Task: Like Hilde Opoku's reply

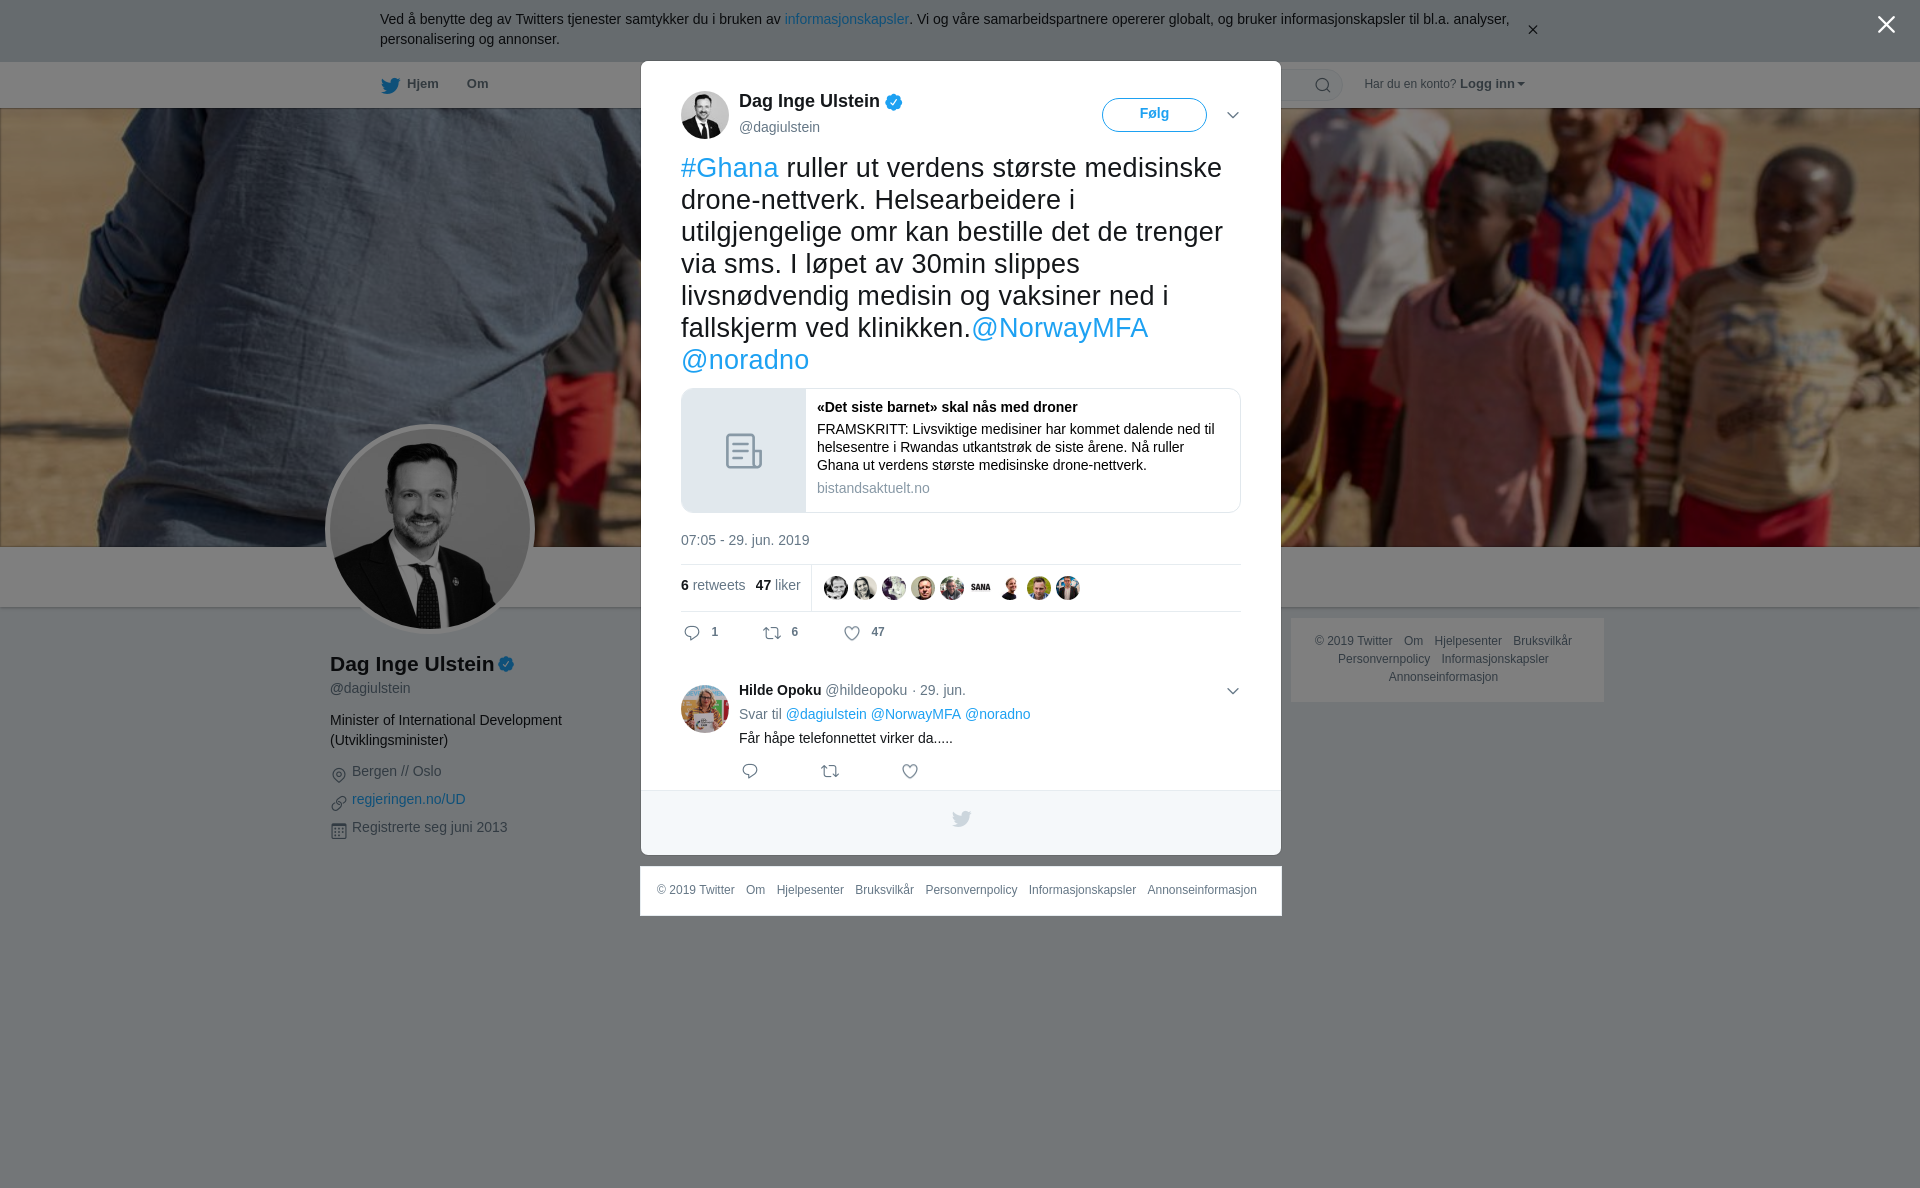Action: [910, 771]
